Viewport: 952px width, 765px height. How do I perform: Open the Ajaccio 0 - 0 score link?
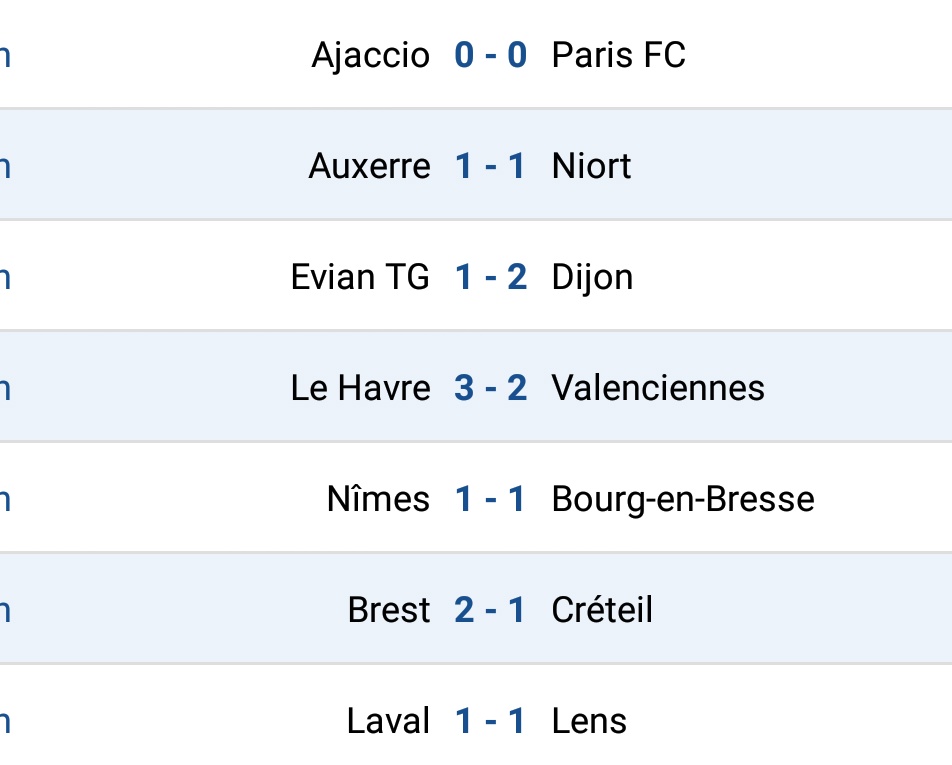click(491, 55)
